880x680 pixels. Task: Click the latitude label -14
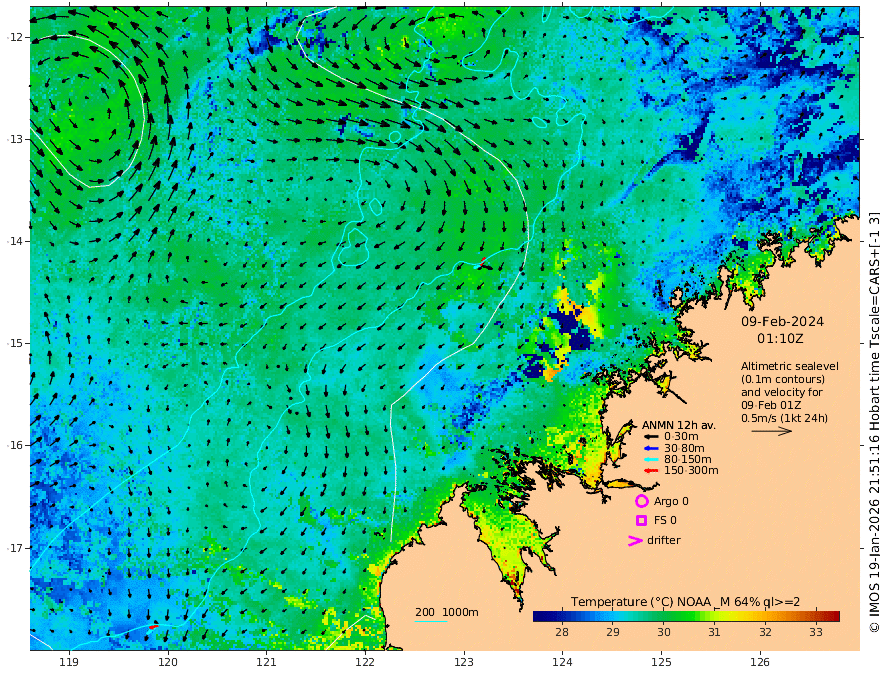coord(15,241)
